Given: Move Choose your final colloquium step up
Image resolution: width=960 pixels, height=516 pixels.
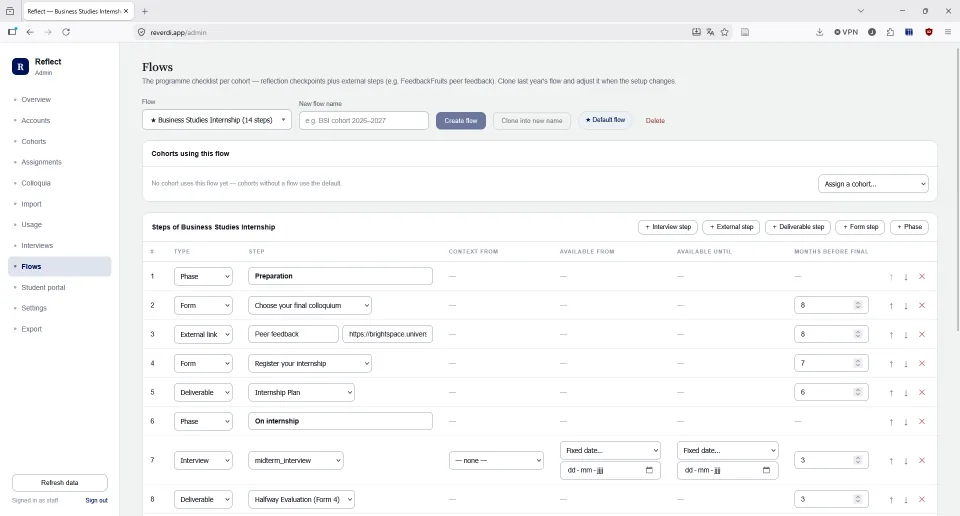Looking at the screenshot, I should (891, 305).
